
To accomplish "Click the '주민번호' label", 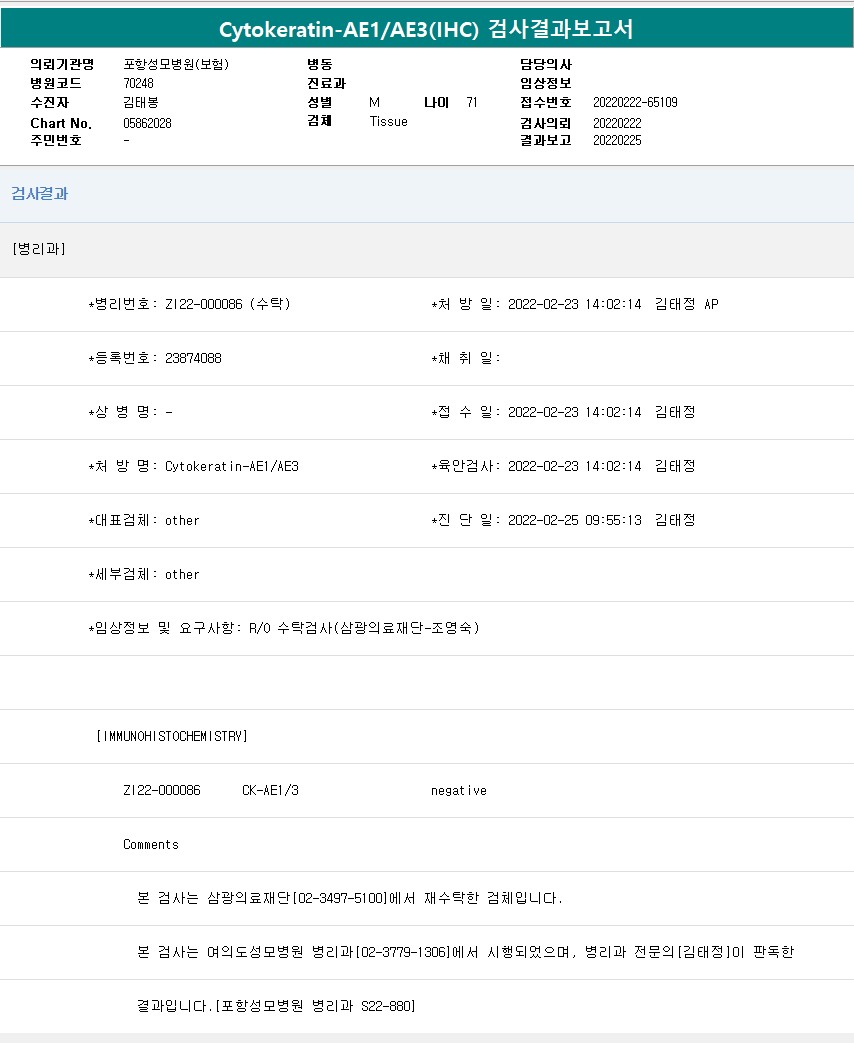I will pos(56,140).
